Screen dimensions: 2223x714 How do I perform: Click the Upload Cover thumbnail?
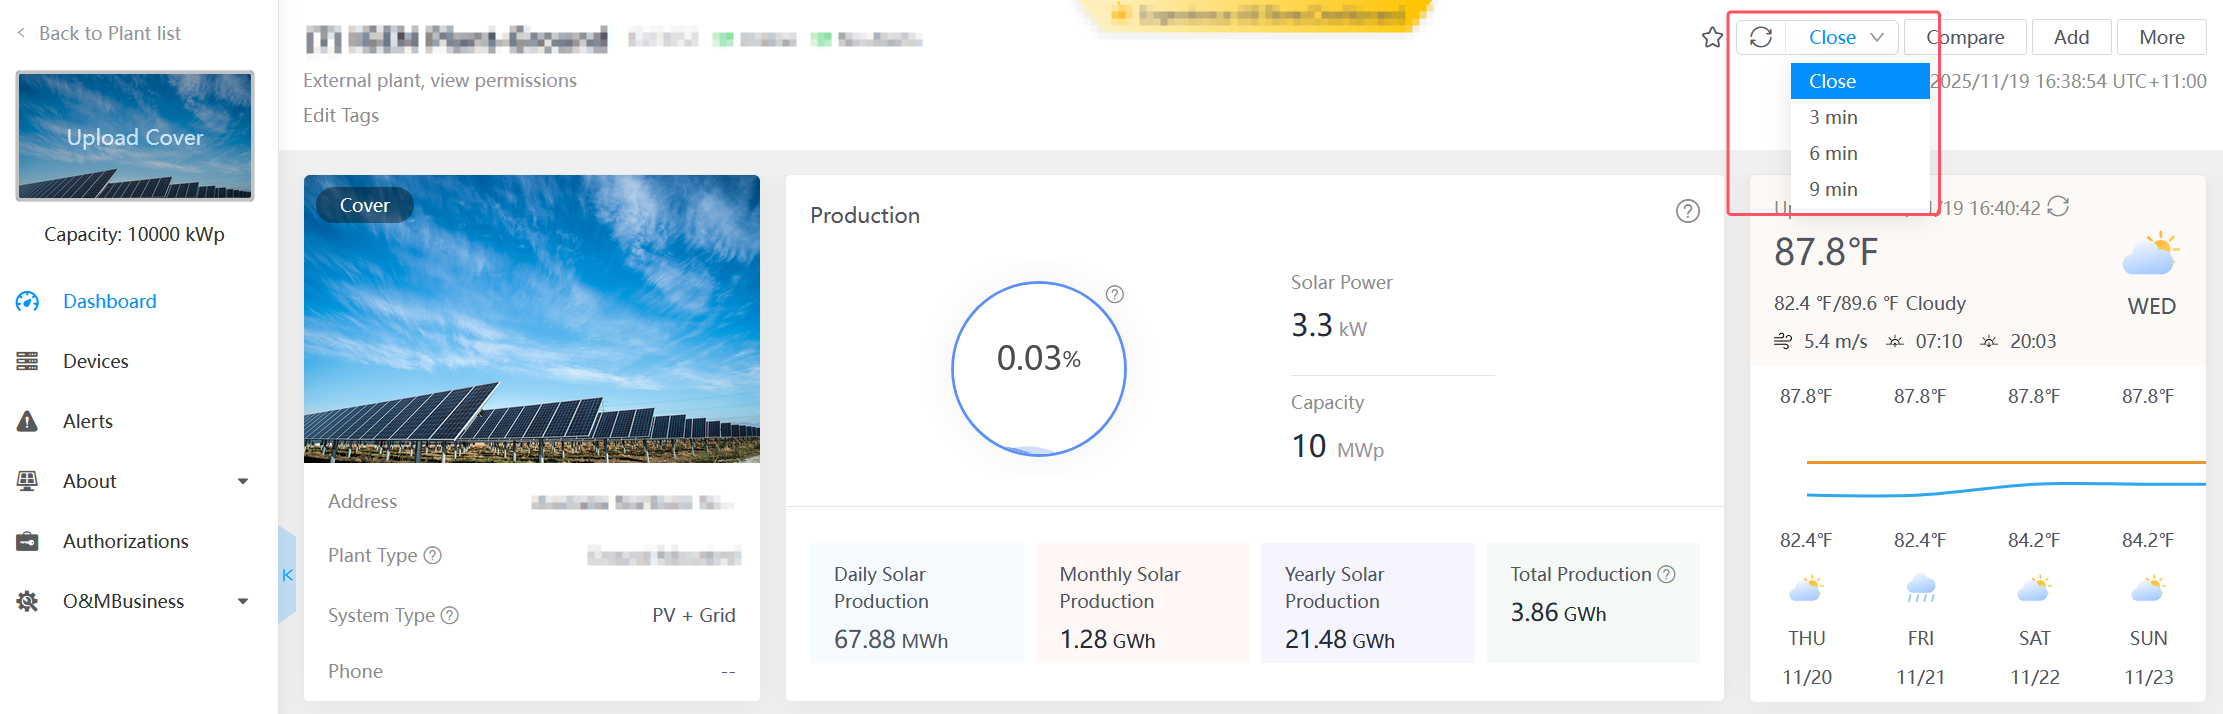pyautogui.click(x=135, y=137)
